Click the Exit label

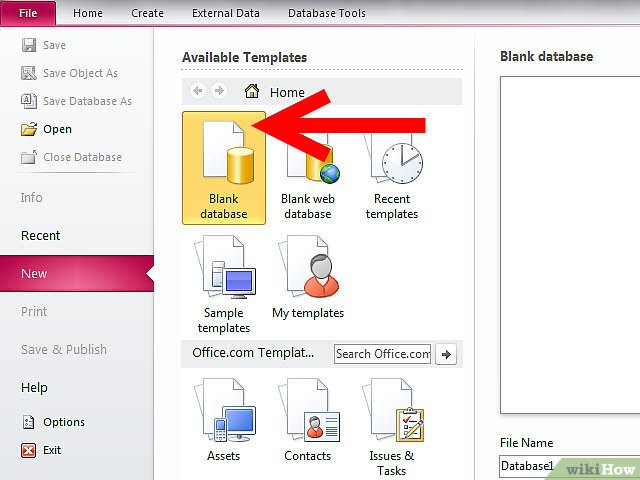click(x=52, y=450)
